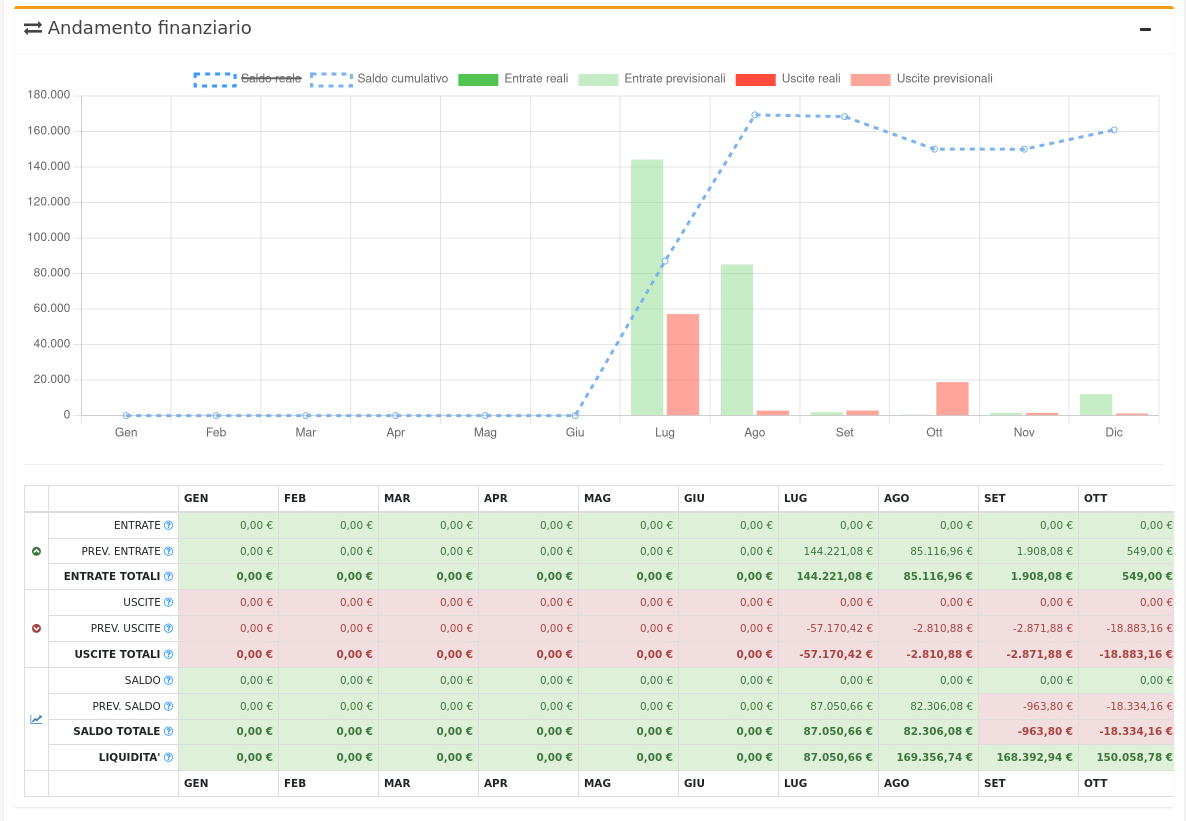This screenshot has height=821, width=1186.
Task: Click help icon beside LIQUIDITA'
Action: click(168, 758)
